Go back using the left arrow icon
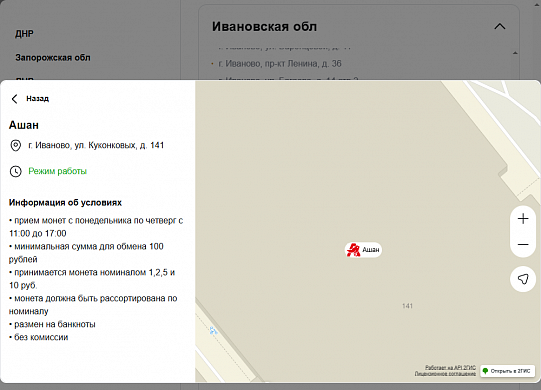The width and height of the screenshot is (541, 390). (x=14, y=99)
